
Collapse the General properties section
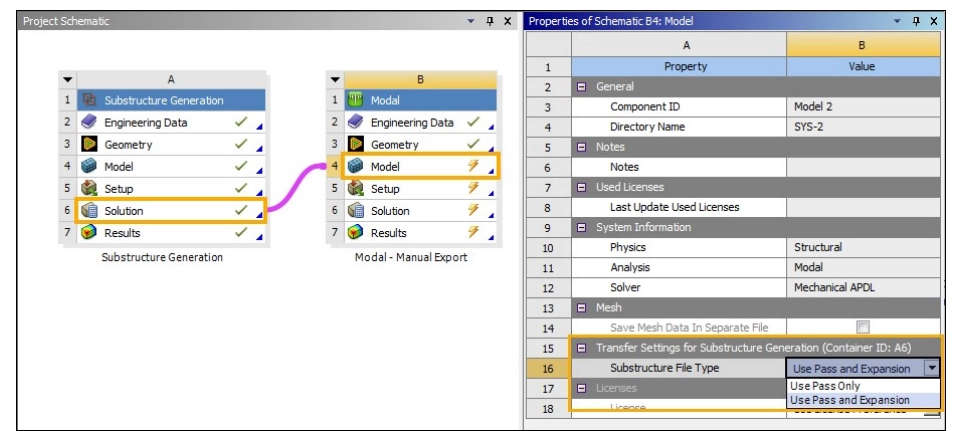[581, 87]
